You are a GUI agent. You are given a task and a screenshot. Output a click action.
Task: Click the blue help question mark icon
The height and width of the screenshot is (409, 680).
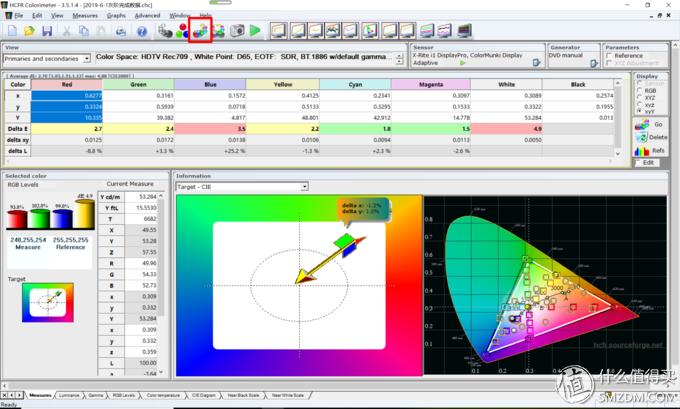tap(142, 32)
